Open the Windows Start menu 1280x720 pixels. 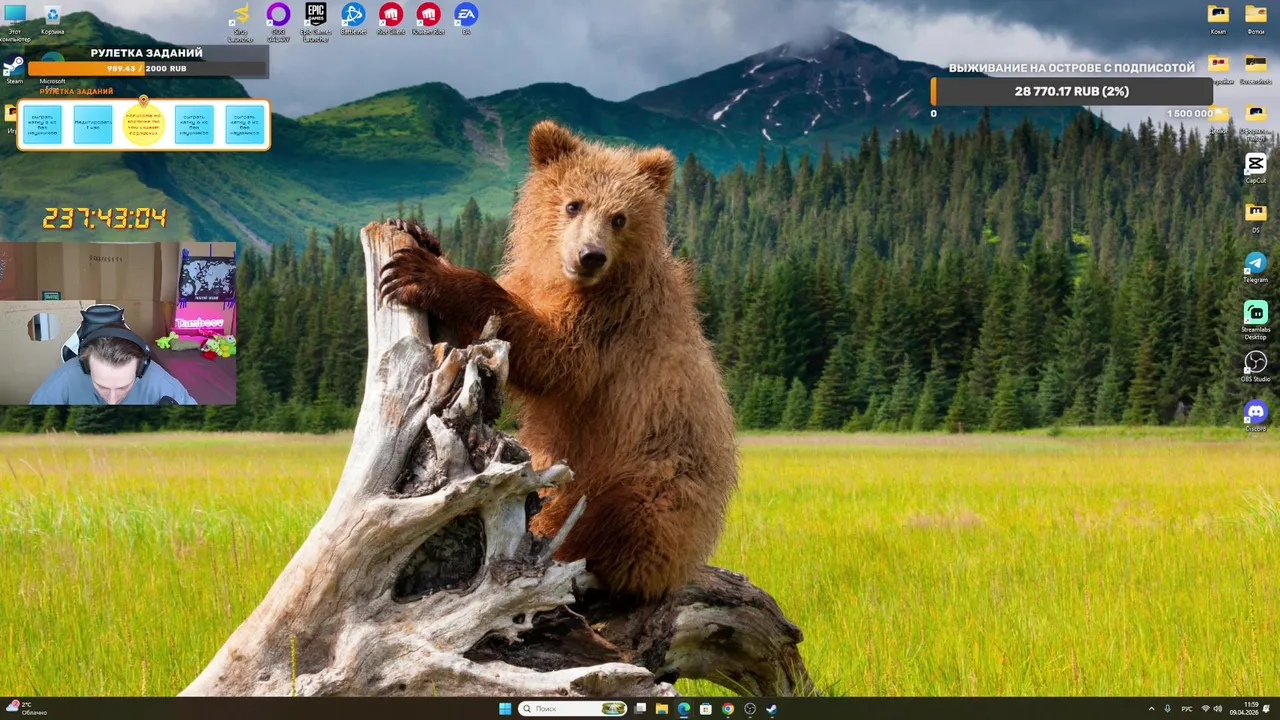point(505,709)
